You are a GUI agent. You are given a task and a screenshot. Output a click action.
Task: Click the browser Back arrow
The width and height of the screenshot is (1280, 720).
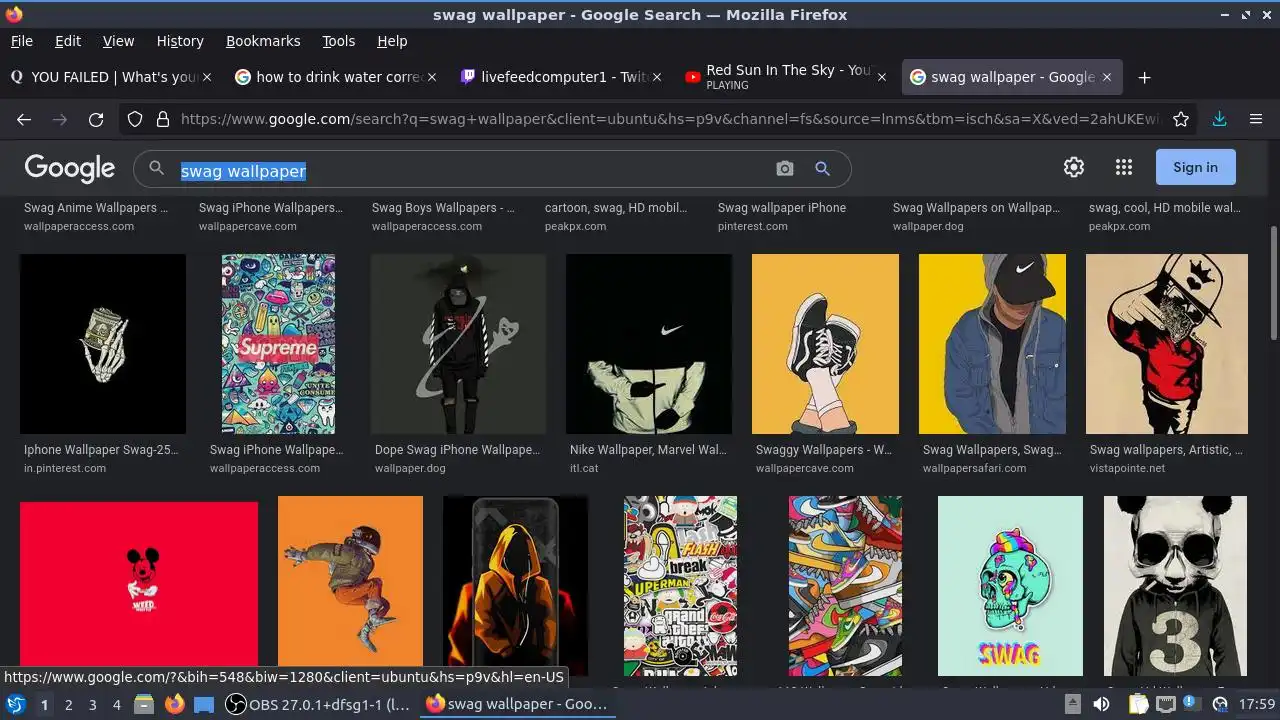[24, 119]
